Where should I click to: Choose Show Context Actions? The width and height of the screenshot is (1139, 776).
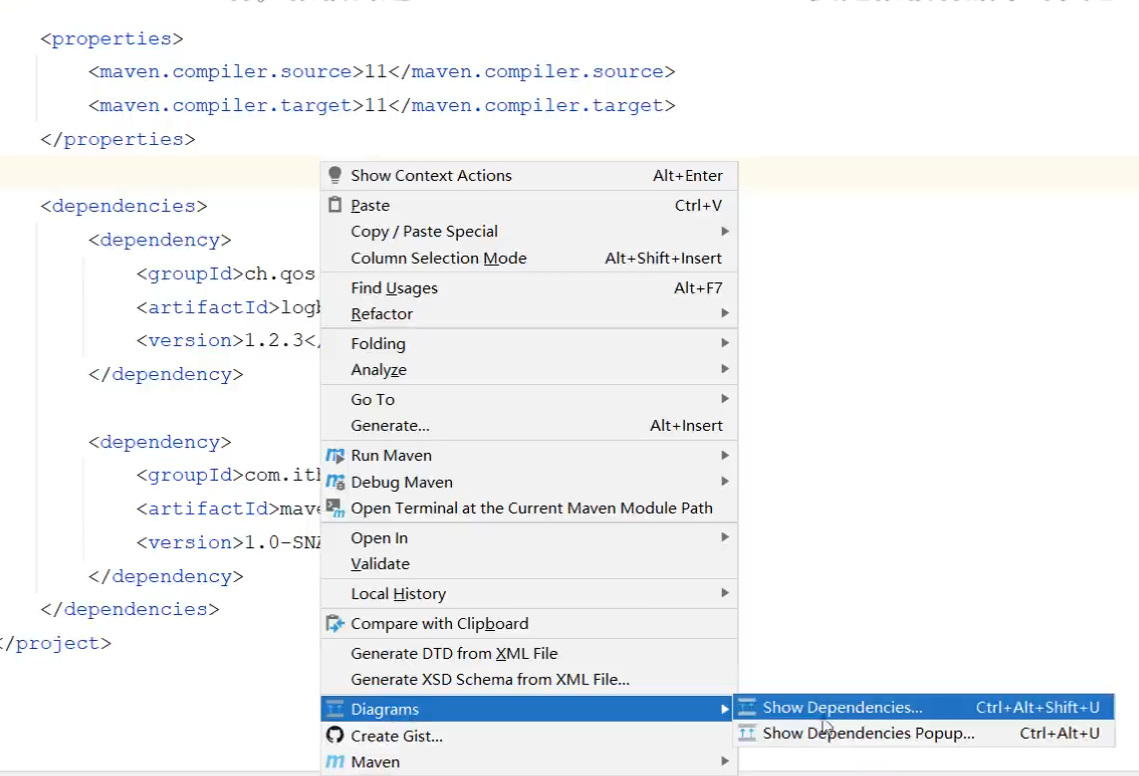tap(529, 175)
